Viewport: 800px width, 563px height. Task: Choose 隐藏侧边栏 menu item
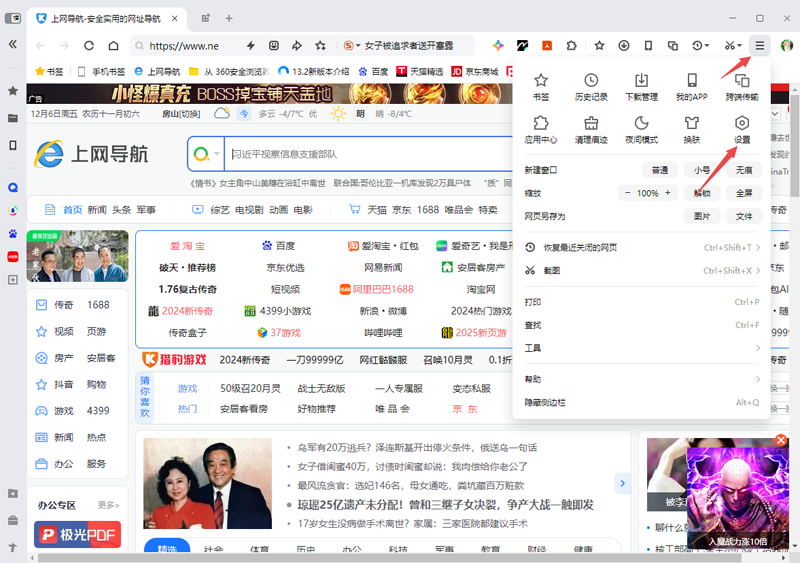tap(642, 402)
